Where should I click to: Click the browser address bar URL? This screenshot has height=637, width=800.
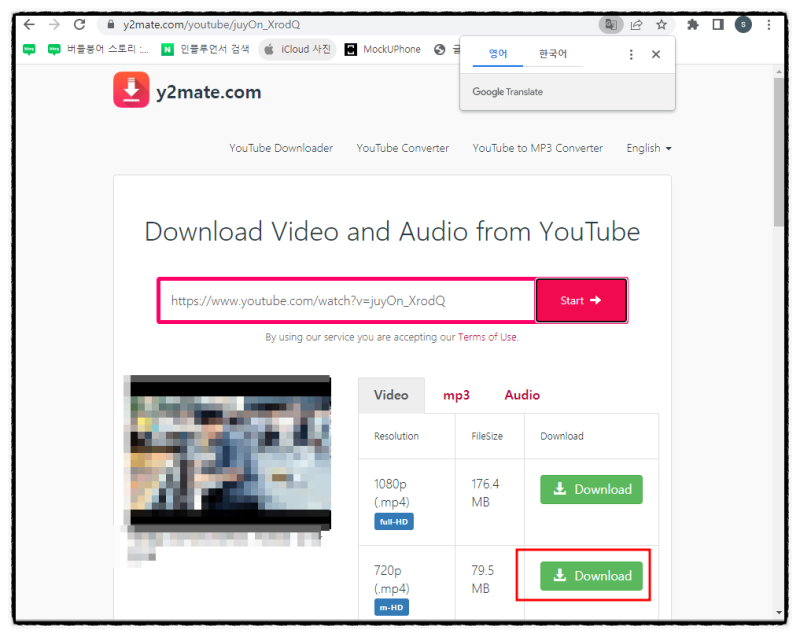(x=212, y=24)
